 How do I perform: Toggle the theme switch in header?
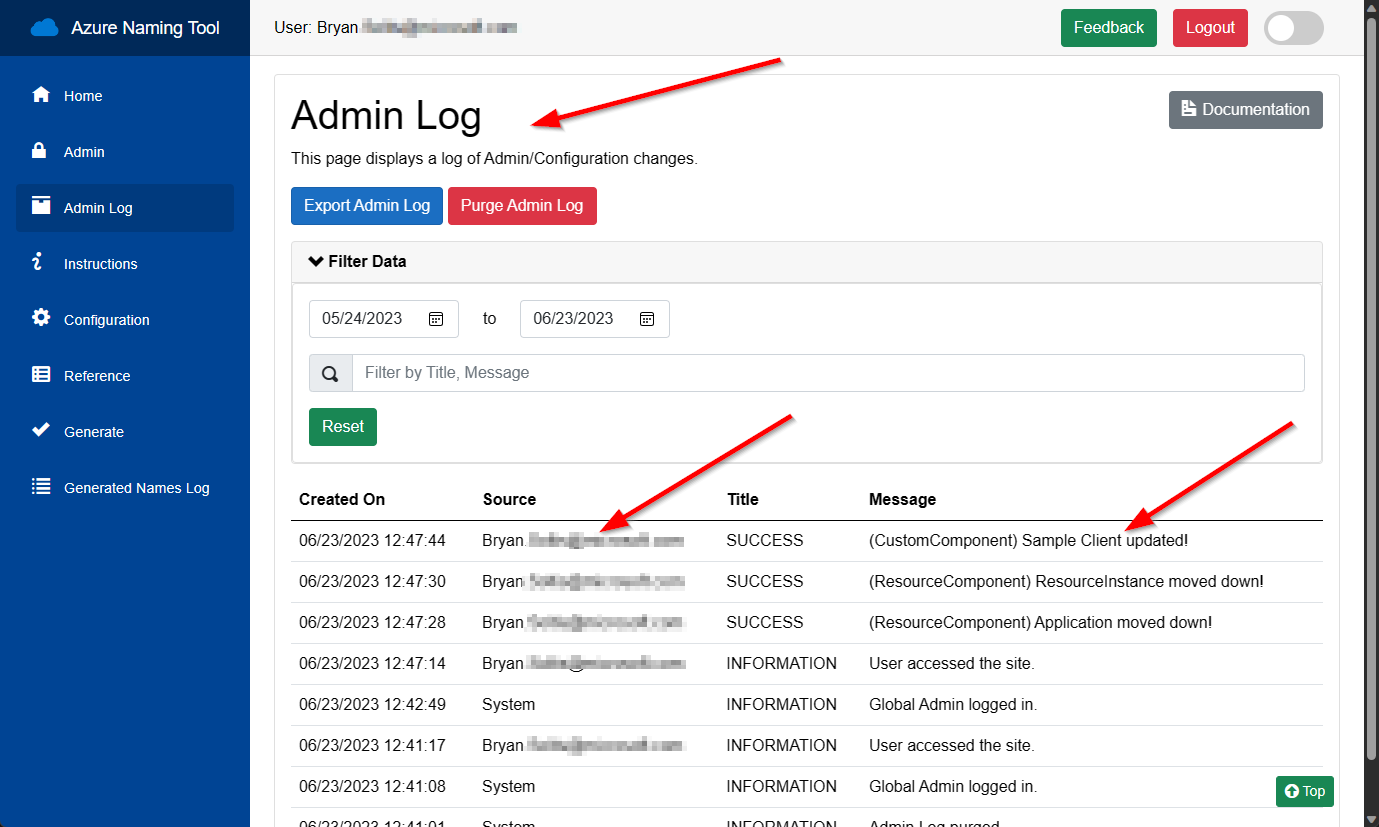click(1293, 28)
